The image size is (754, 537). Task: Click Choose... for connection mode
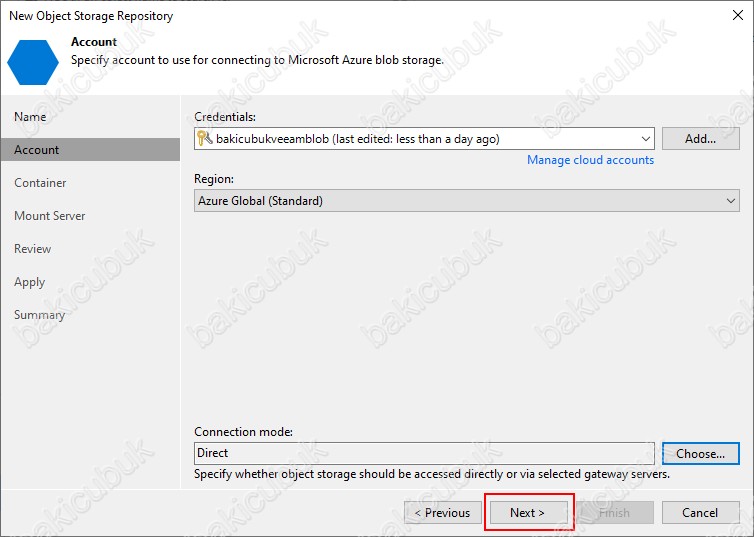coord(701,454)
